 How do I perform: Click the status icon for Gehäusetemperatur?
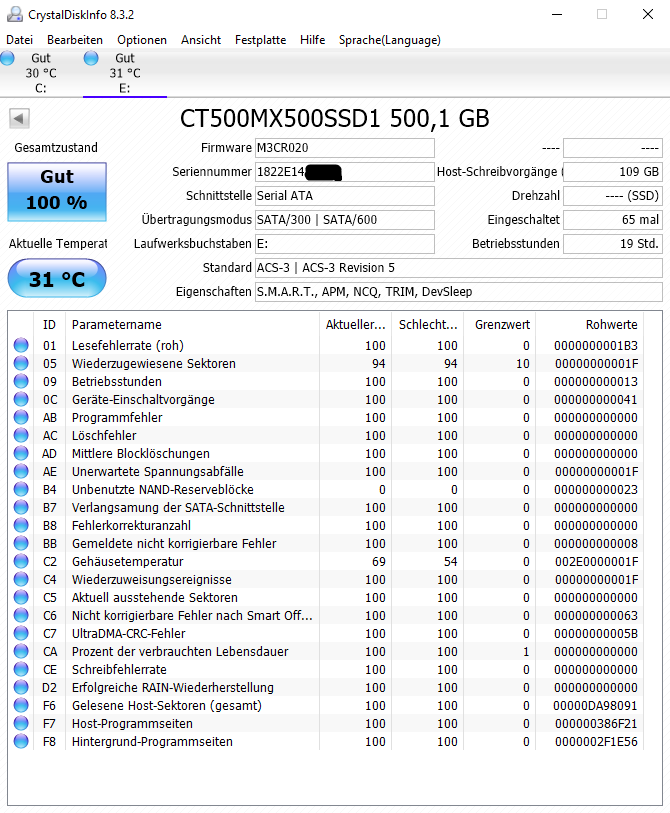21,561
